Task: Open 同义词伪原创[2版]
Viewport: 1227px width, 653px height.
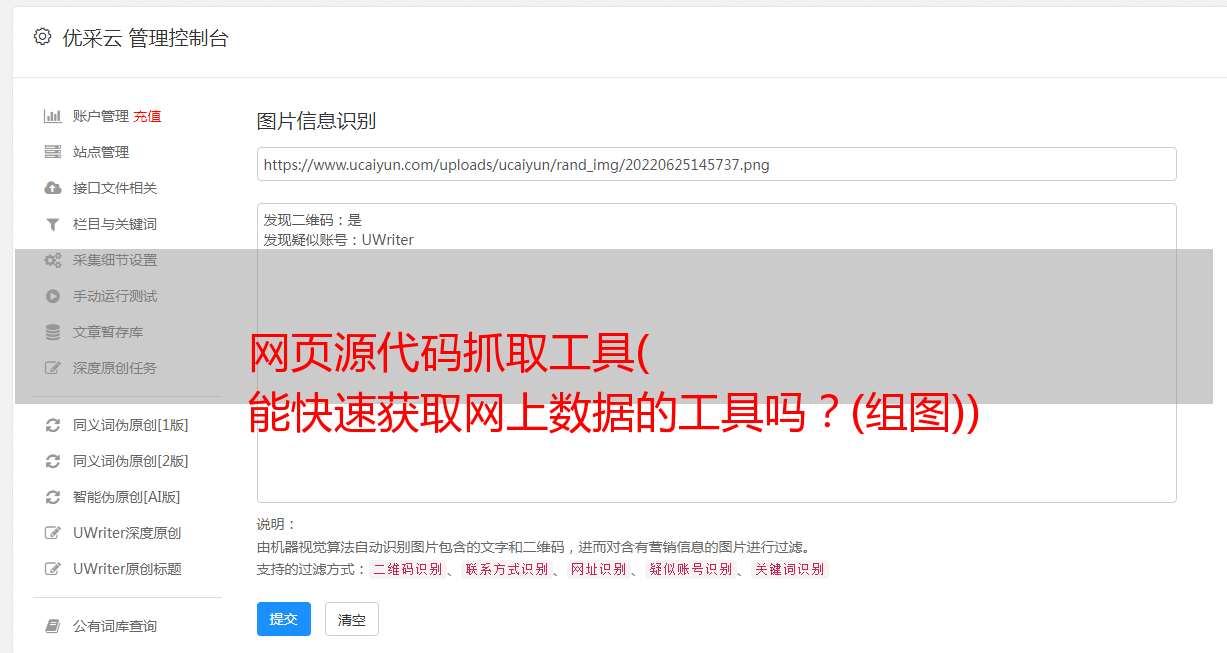Action: pos(131,461)
